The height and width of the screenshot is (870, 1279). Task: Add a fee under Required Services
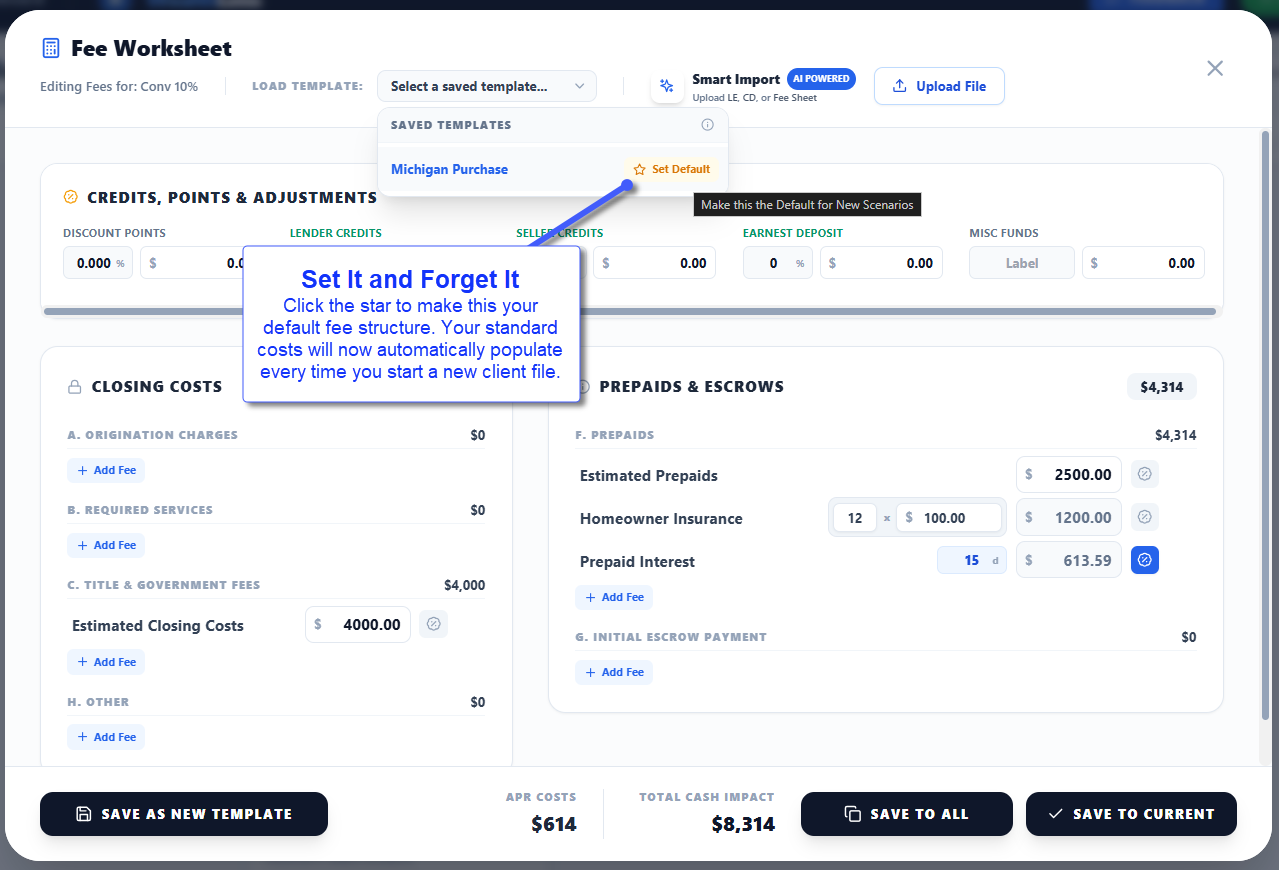pyautogui.click(x=106, y=545)
